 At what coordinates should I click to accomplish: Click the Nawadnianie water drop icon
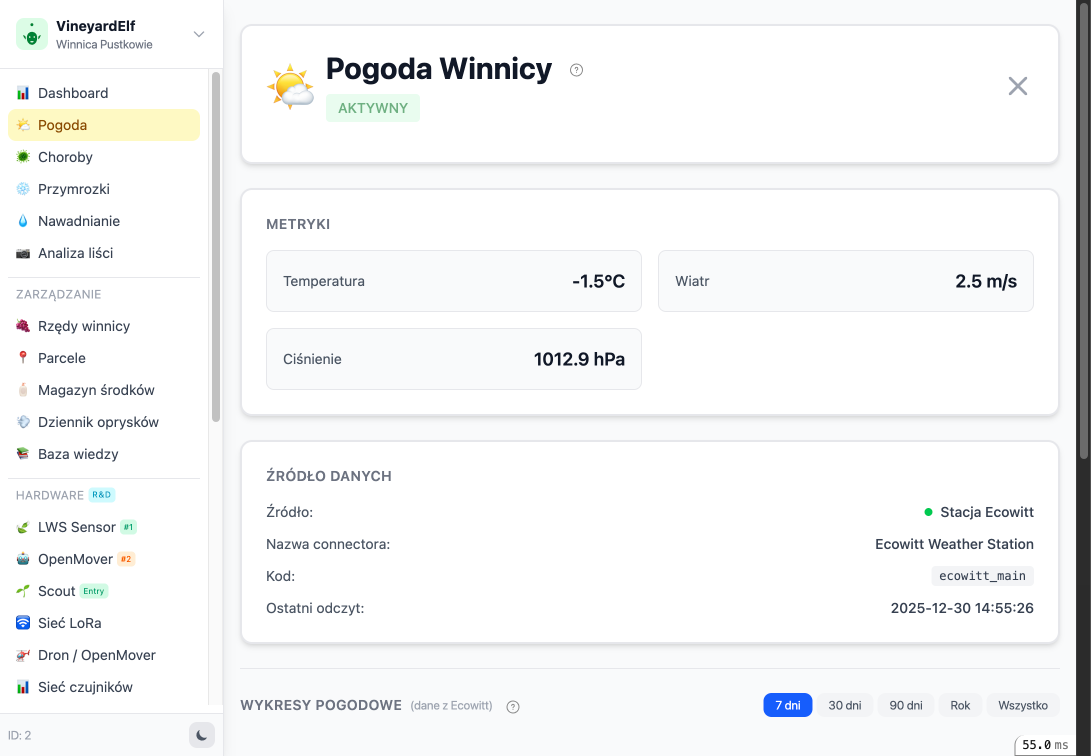point(23,221)
